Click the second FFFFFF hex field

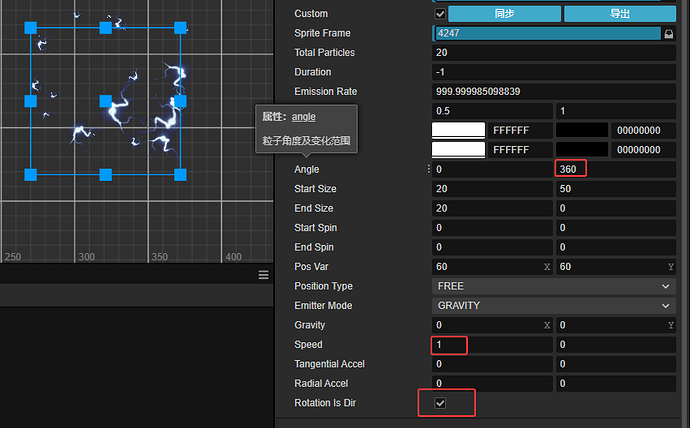[x=520, y=150]
